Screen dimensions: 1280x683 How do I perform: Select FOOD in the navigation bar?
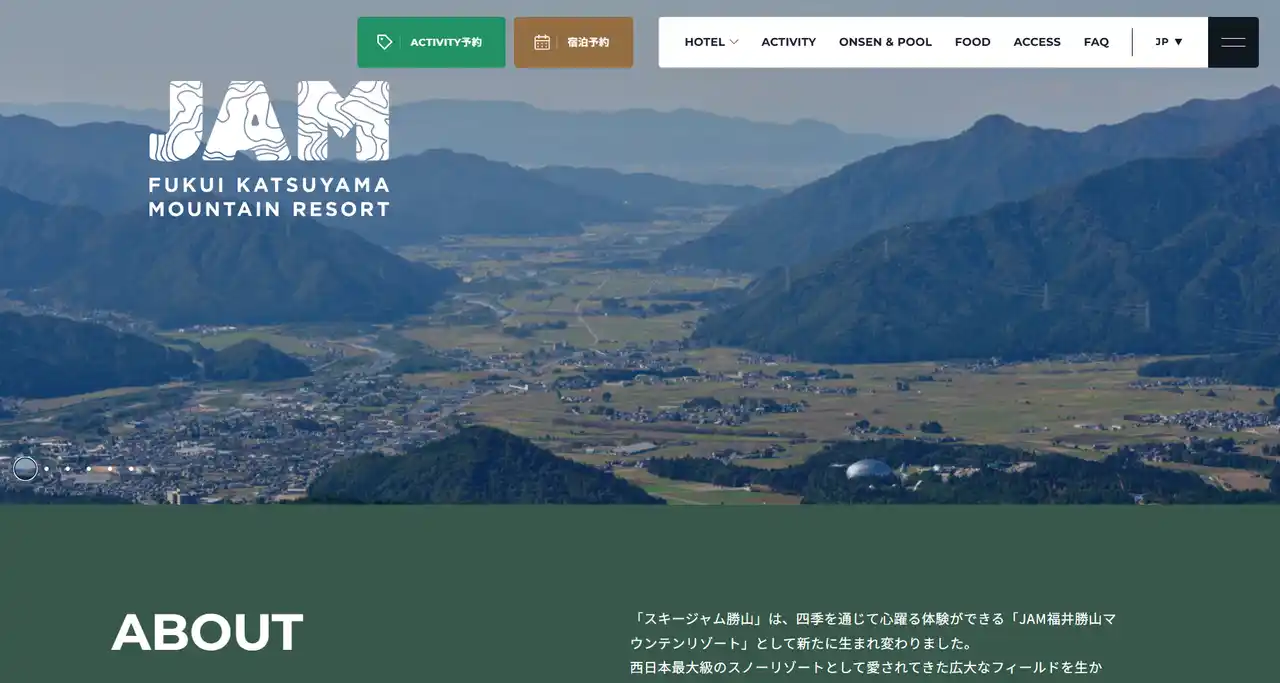(972, 42)
